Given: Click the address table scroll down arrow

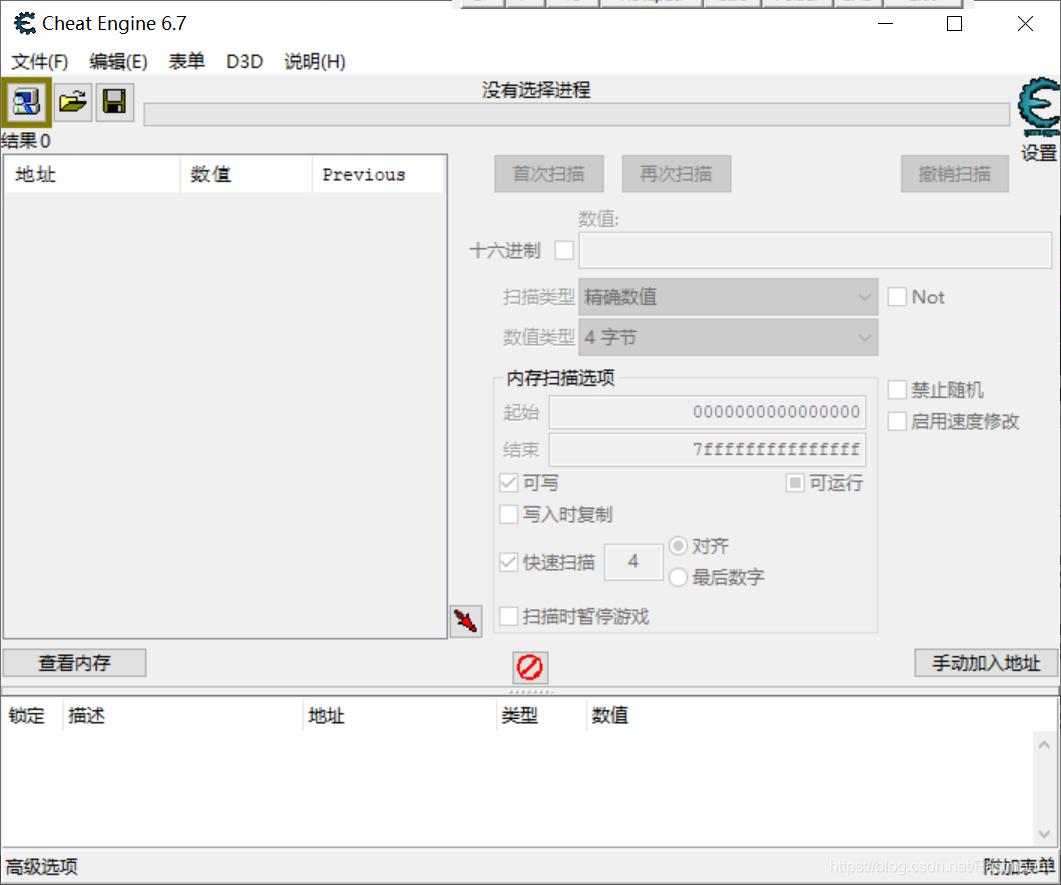Looking at the screenshot, I should pyautogui.click(x=1045, y=834).
